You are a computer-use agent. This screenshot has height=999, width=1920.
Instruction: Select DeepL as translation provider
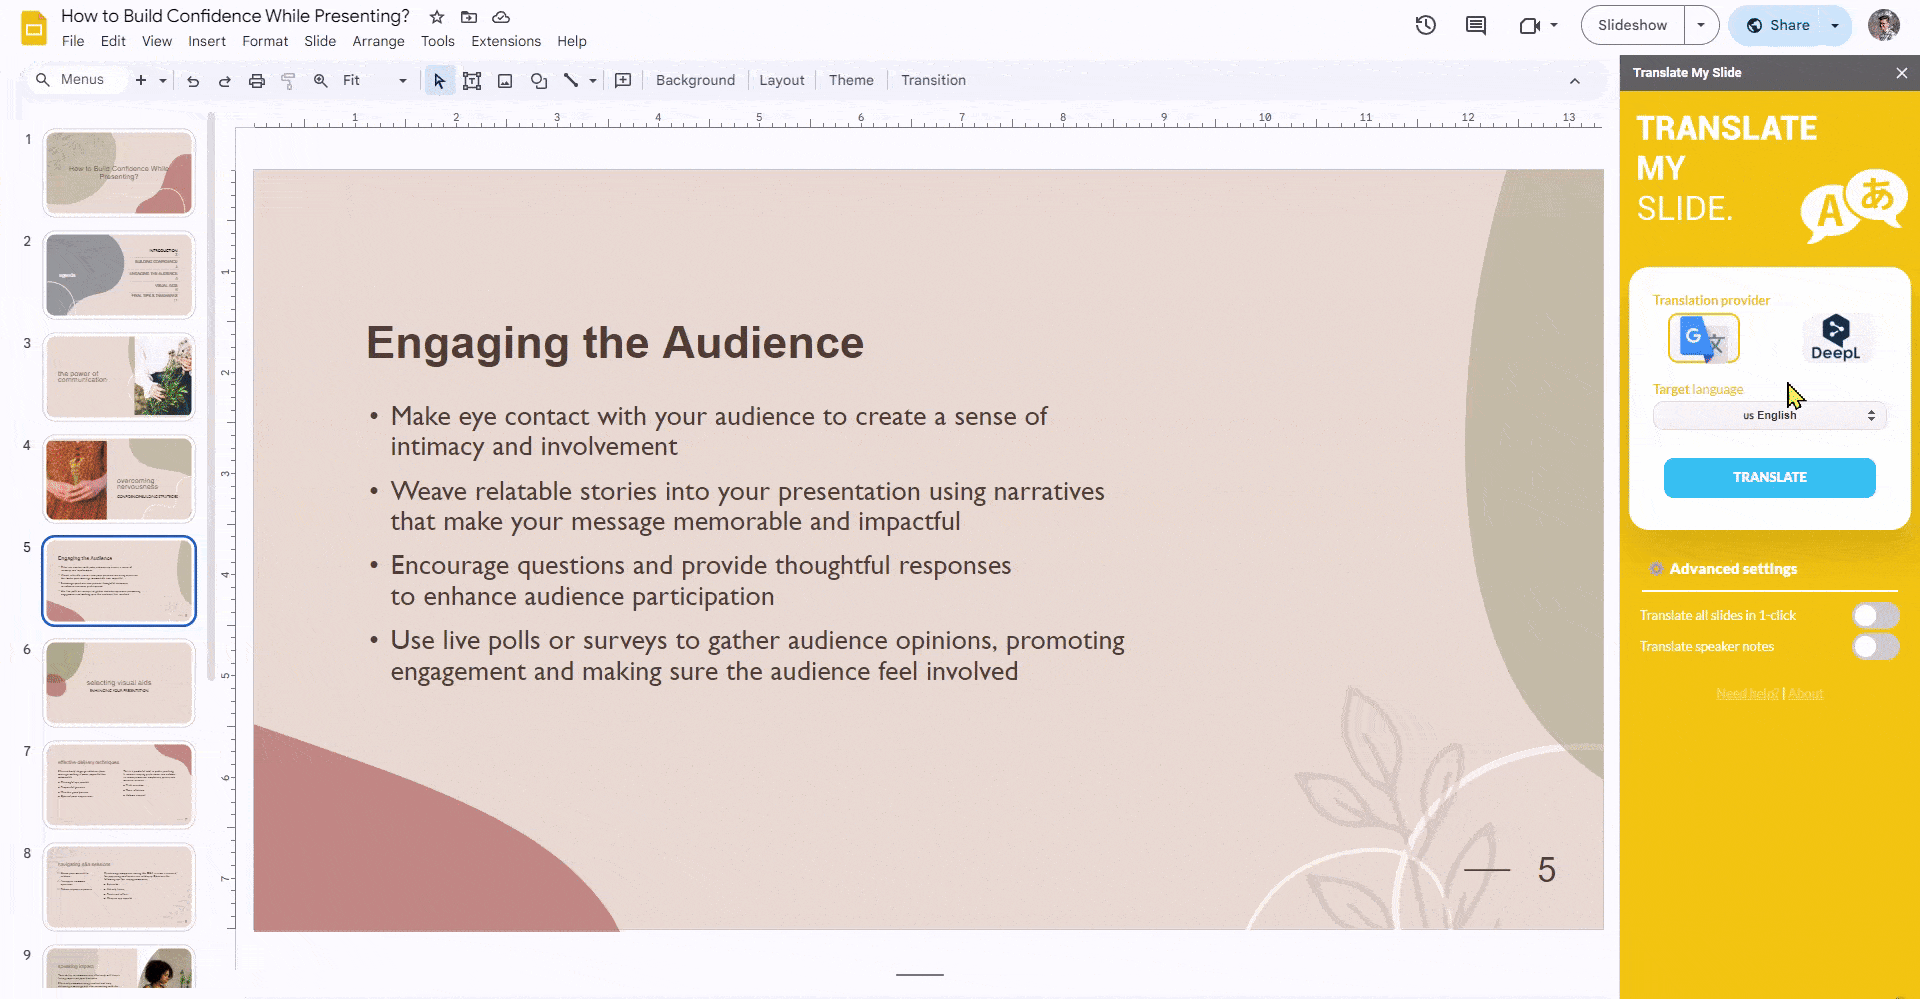1837,338
